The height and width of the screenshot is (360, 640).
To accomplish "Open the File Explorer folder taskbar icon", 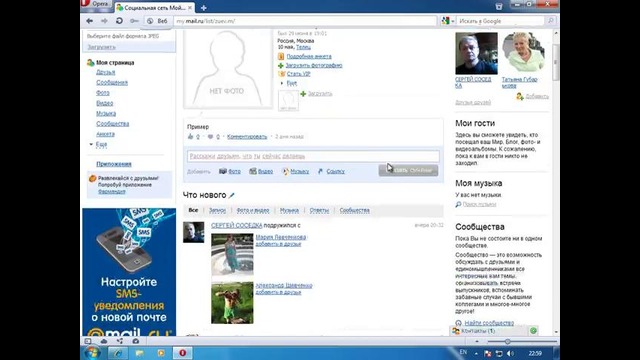I will coord(140,353).
